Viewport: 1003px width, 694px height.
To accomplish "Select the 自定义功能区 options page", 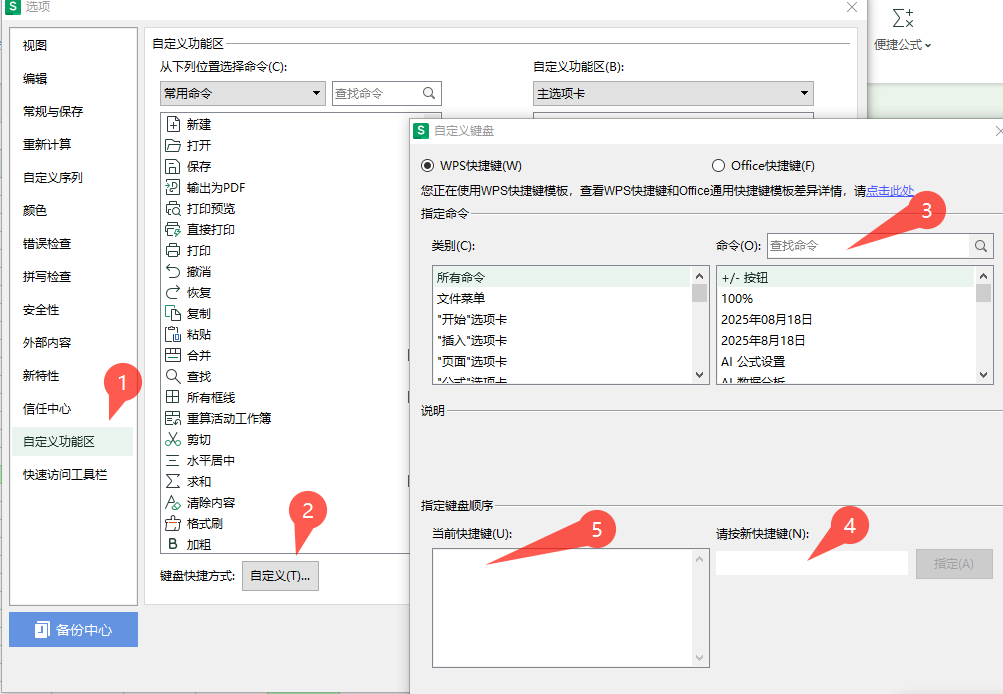I will tap(72, 441).
